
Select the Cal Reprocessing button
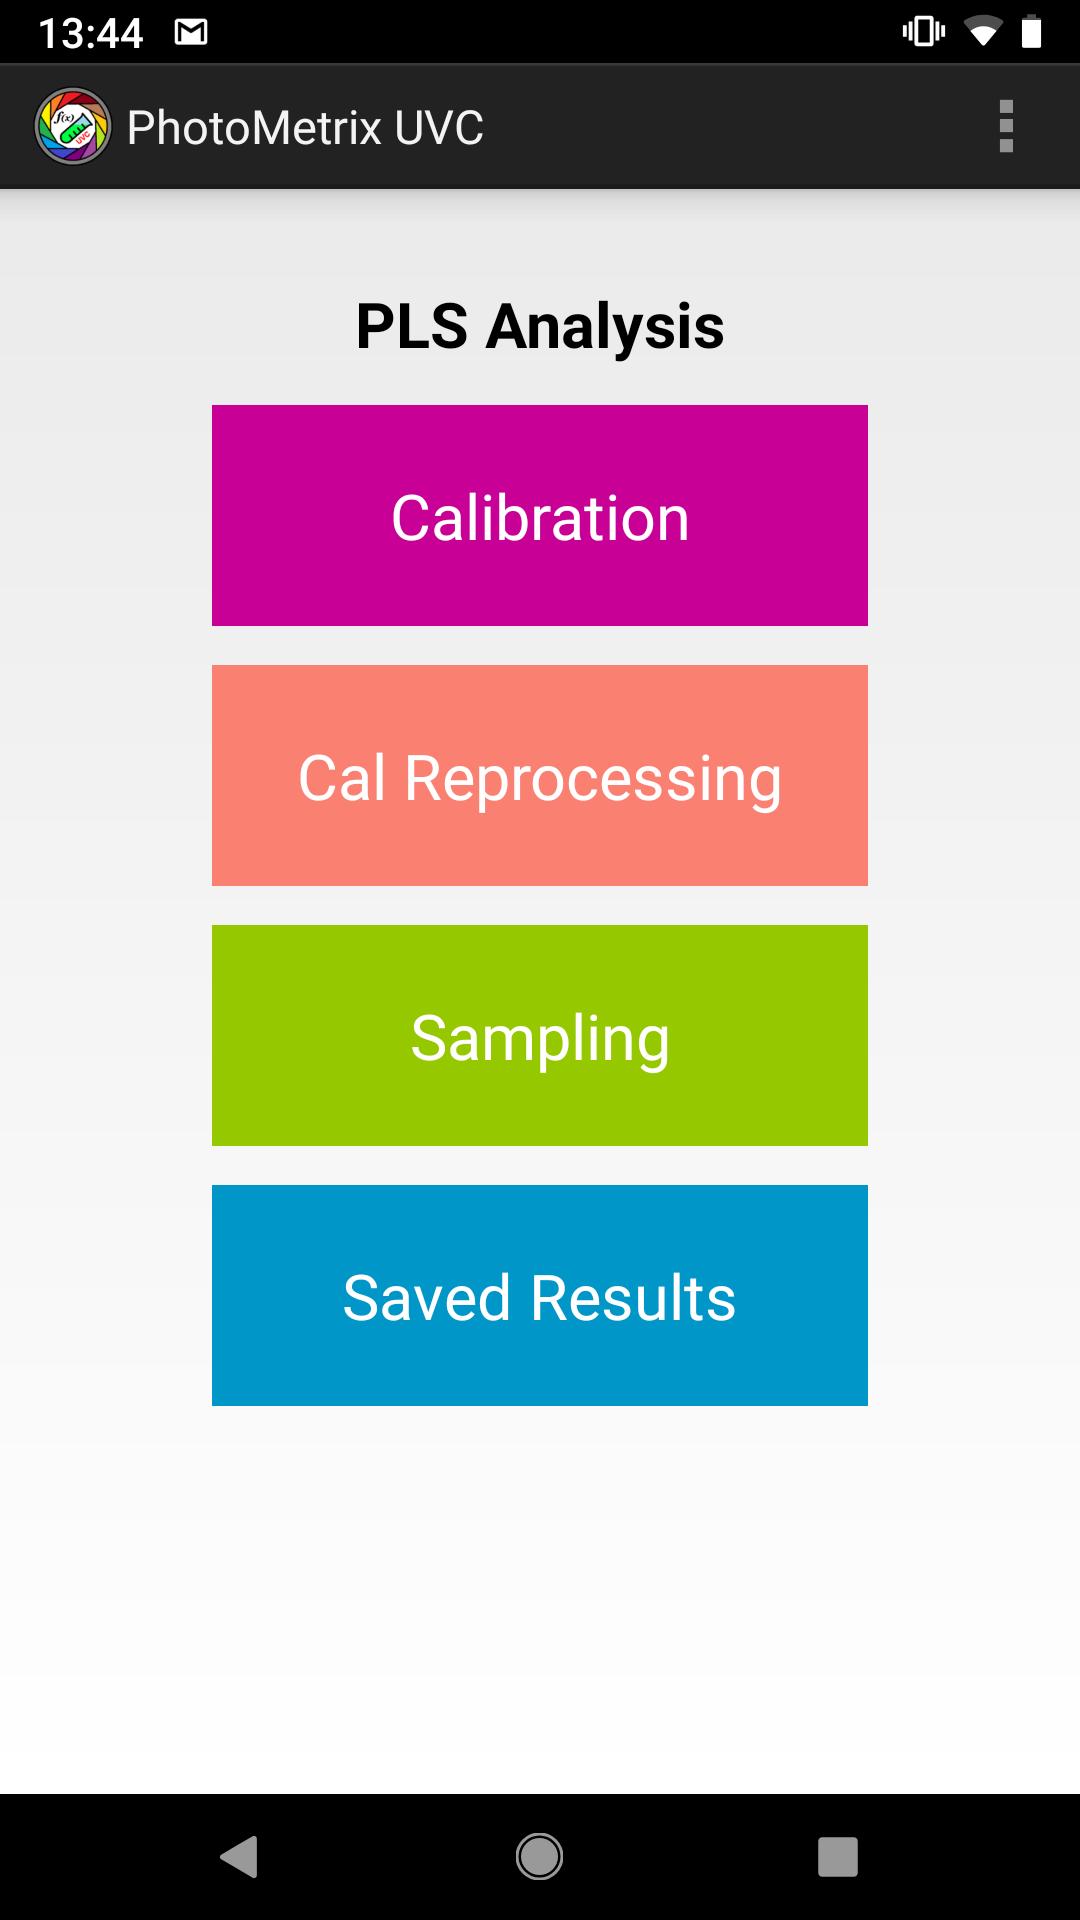pyautogui.click(x=540, y=776)
